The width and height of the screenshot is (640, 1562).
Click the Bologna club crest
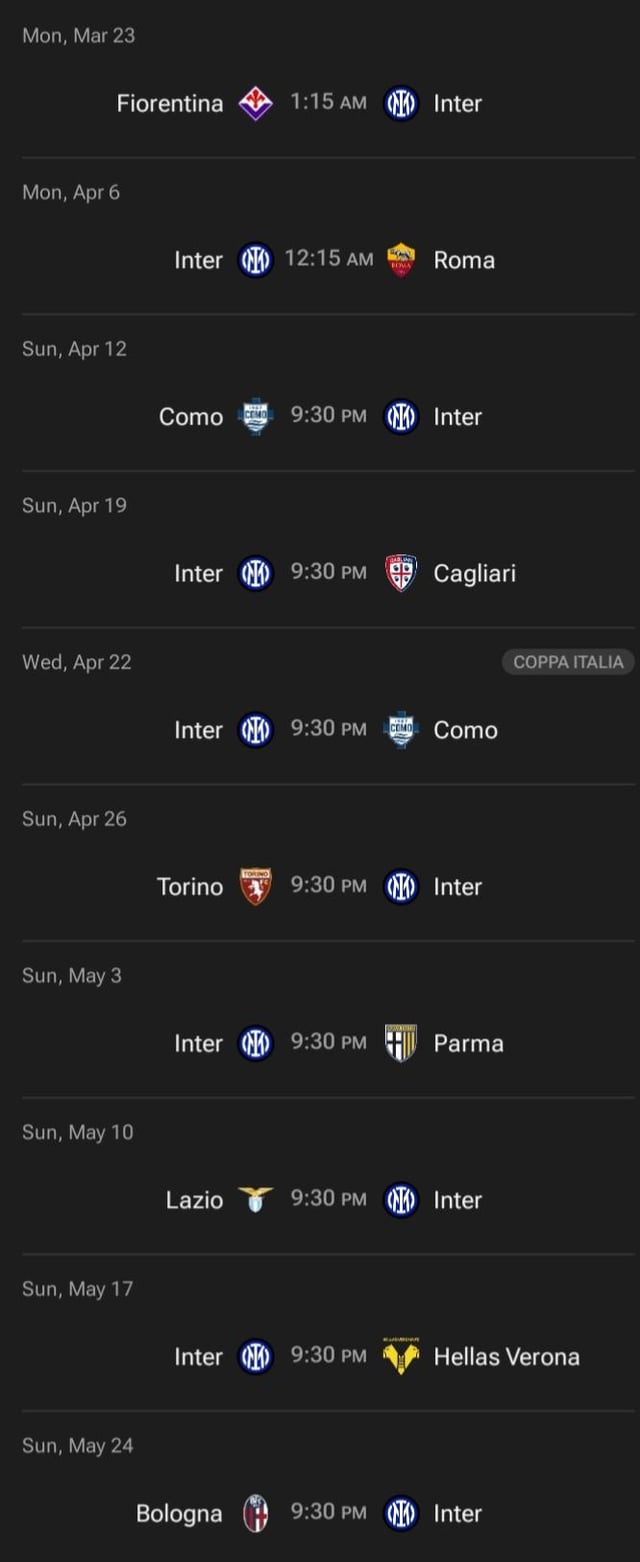(x=256, y=1513)
